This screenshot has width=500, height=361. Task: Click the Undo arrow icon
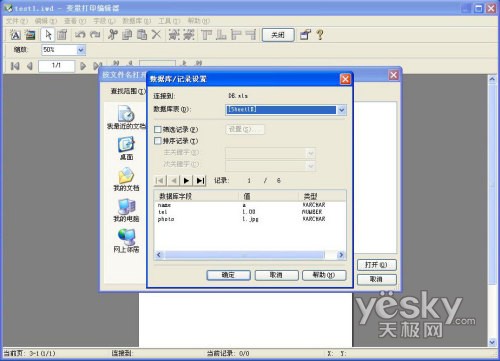pyautogui.click(x=80, y=35)
